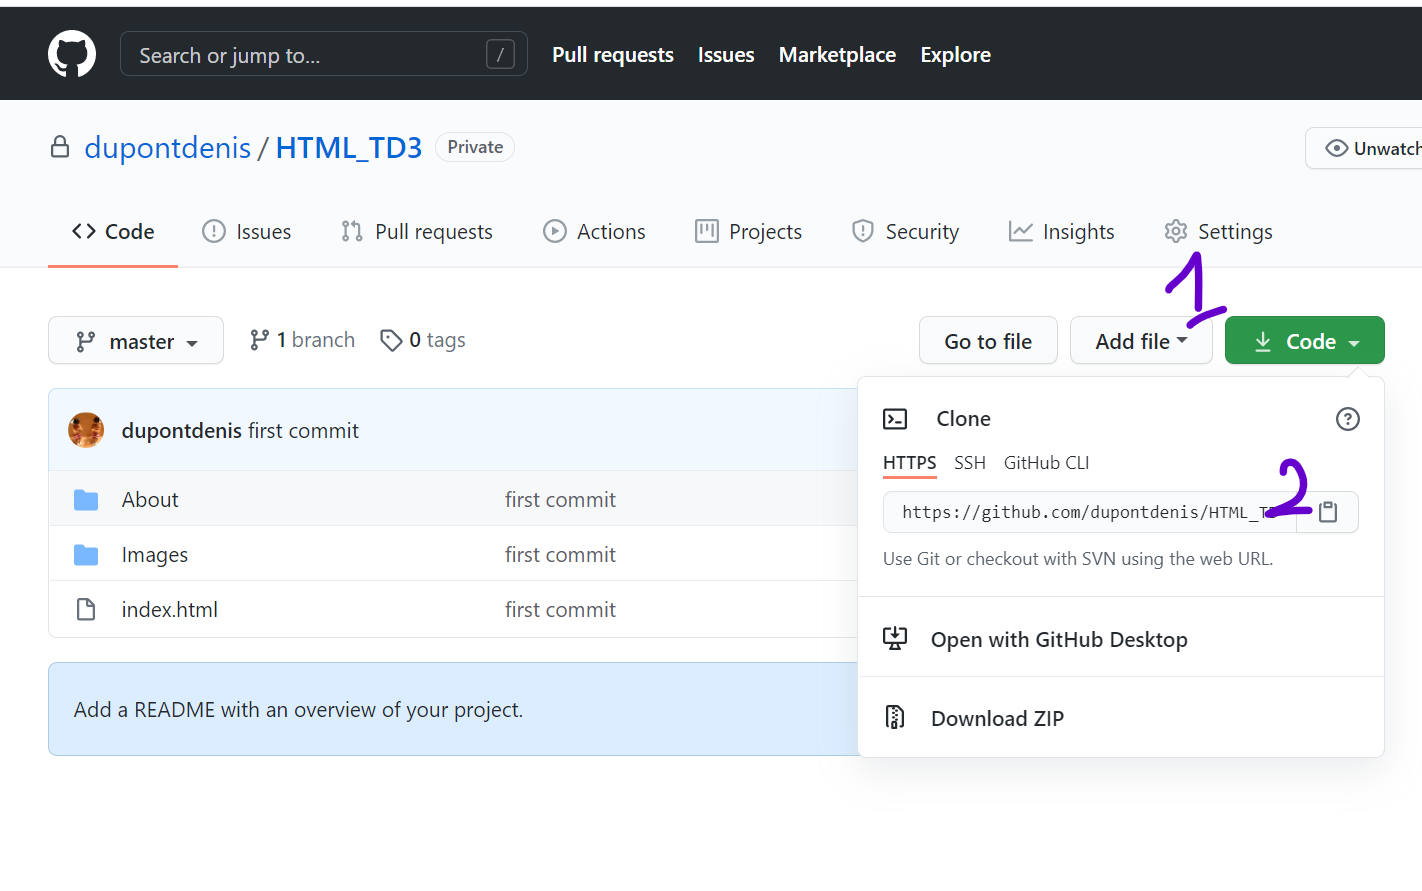Open Explore in top navigation
Viewport: 1422px width, 891px height.
tap(955, 55)
